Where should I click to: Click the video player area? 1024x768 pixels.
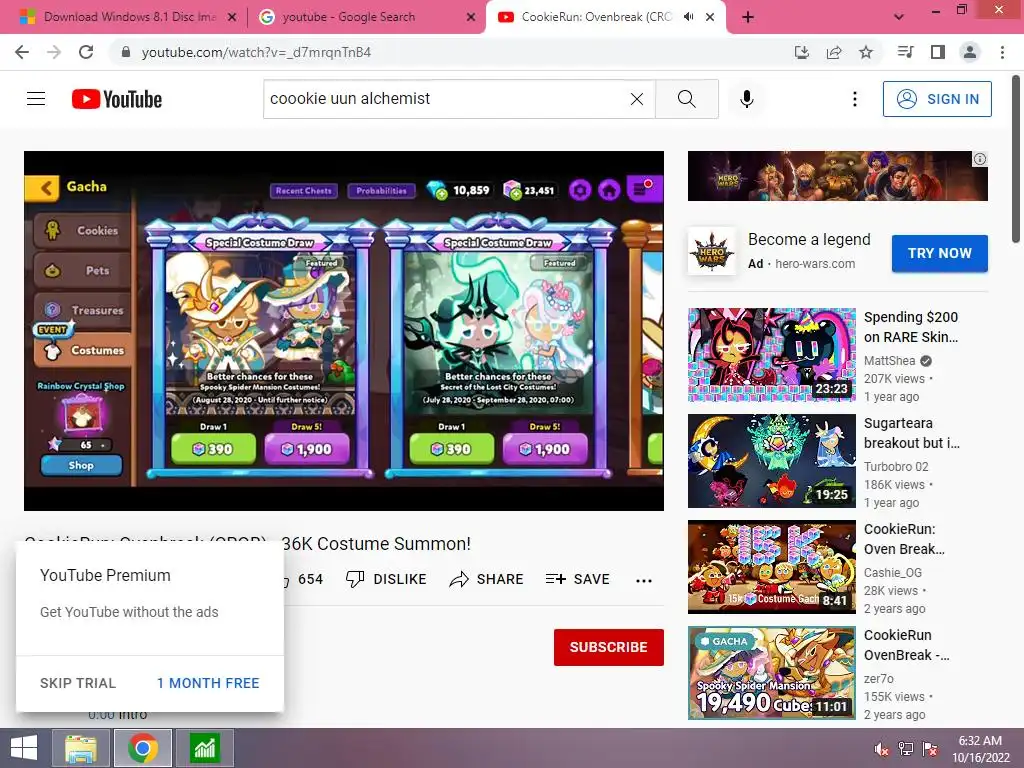pyautogui.click(x=344, y=331)
